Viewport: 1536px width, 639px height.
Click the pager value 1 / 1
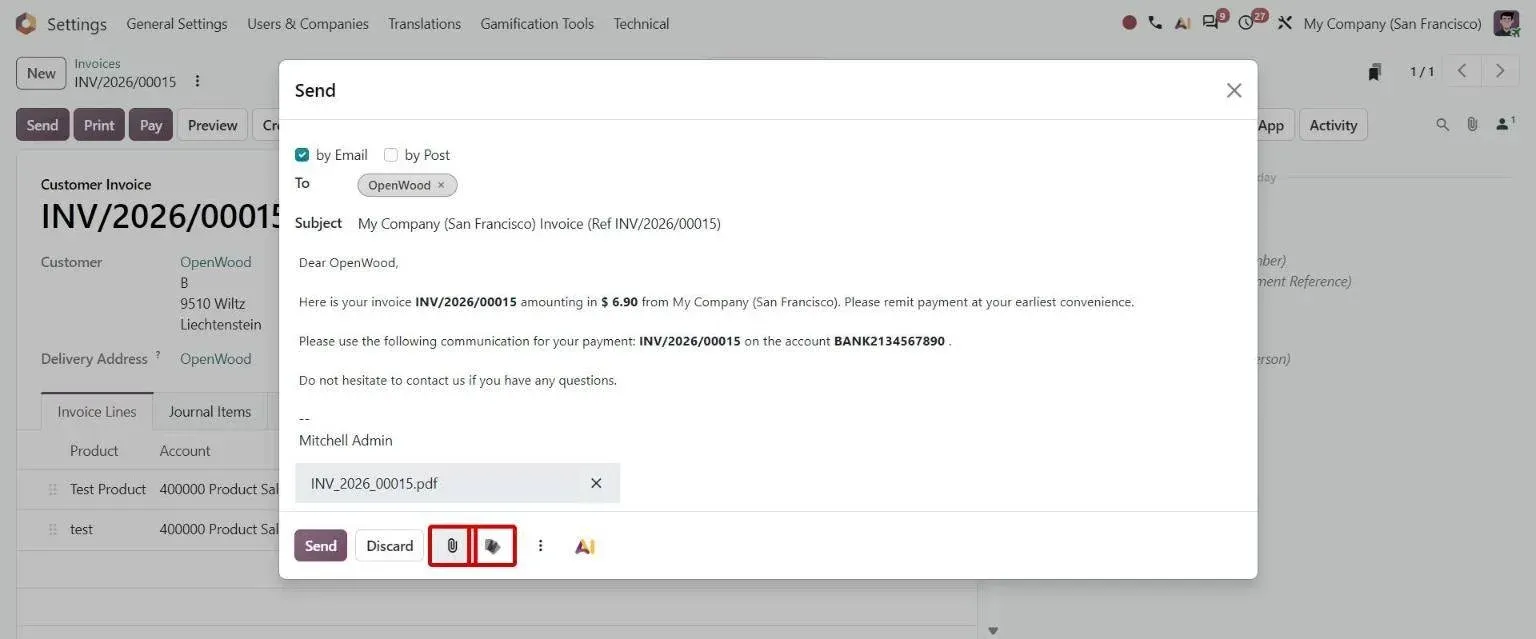pos(1422,72)
